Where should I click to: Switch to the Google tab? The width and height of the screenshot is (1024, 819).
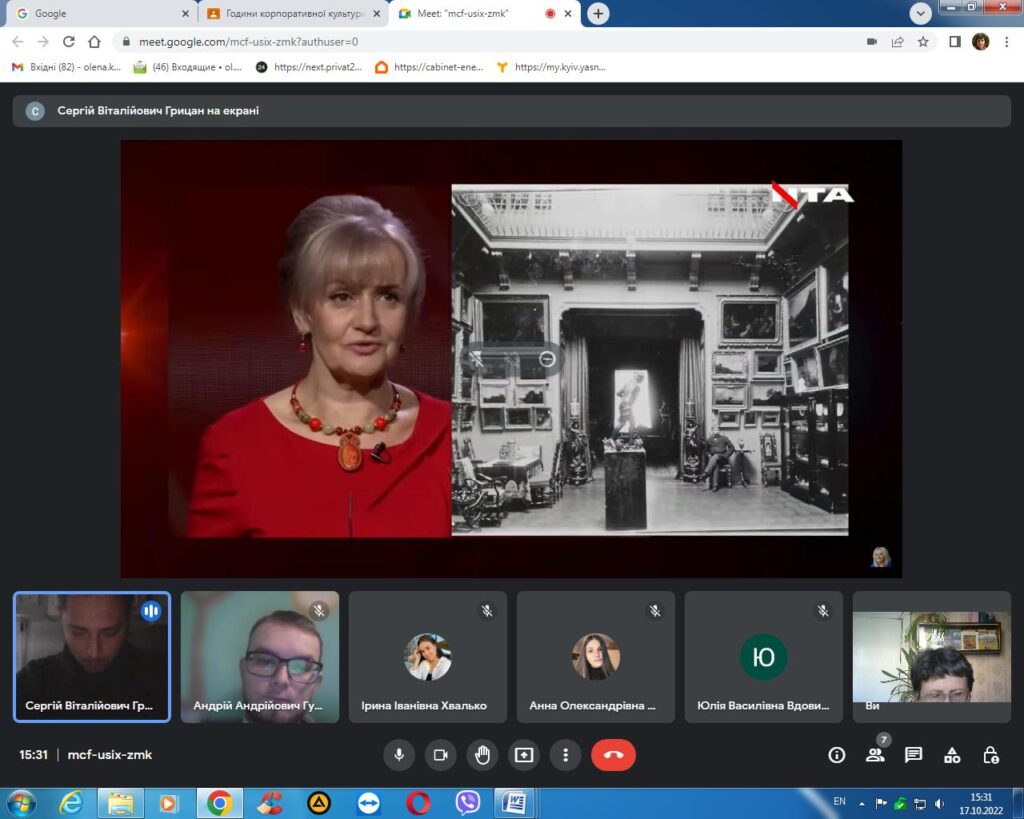tap(96, 14)
